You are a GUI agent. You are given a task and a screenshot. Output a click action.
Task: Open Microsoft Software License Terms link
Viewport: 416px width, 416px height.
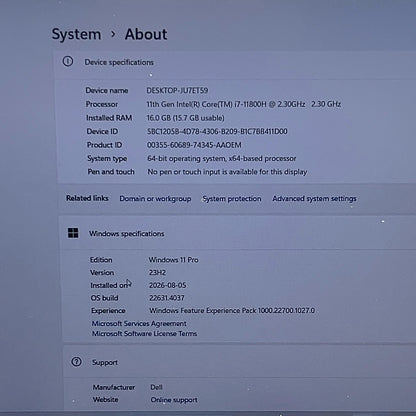(x=144, y=333)
